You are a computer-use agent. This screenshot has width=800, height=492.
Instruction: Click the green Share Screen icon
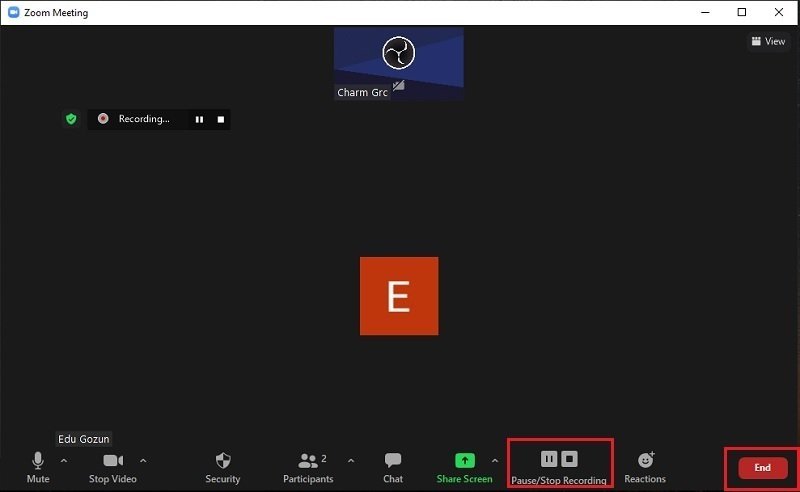464,461
